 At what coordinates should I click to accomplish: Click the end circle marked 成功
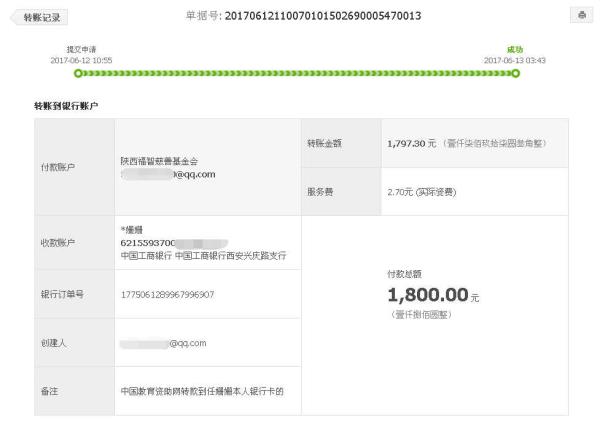point(515,73)
